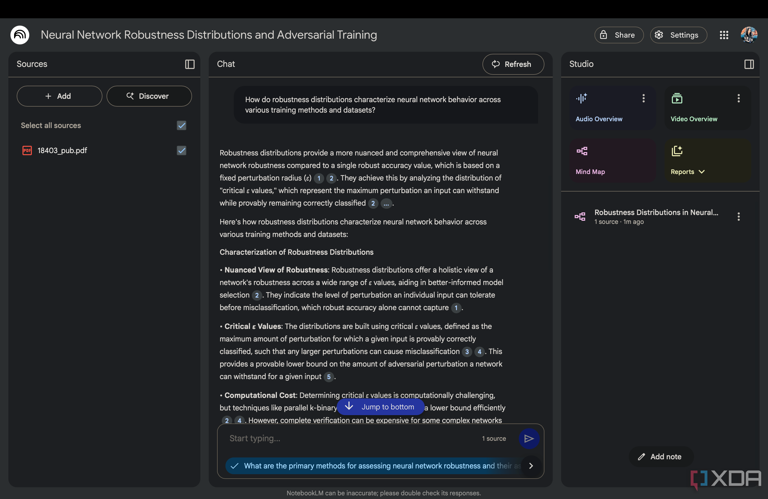The image size is (768, 499).
Task: Open the Google apps grid
Action: click(724, 35)
